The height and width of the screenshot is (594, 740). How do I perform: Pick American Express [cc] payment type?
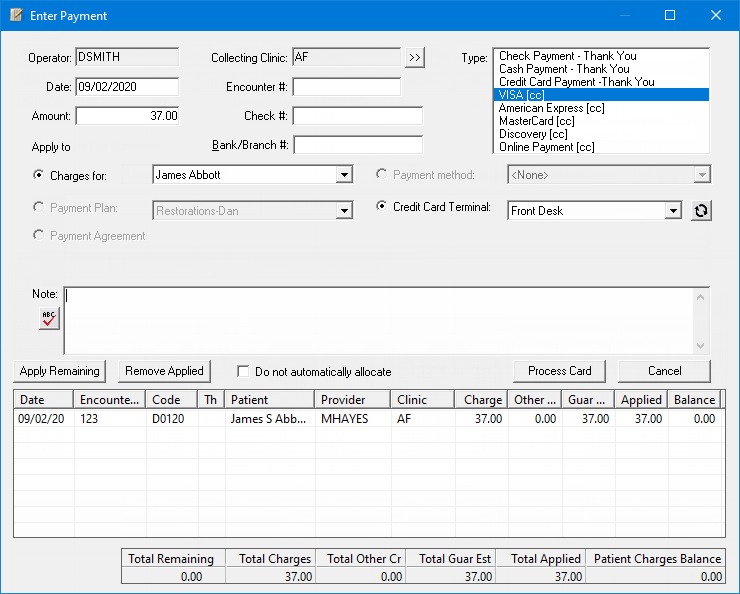point(551,108)
